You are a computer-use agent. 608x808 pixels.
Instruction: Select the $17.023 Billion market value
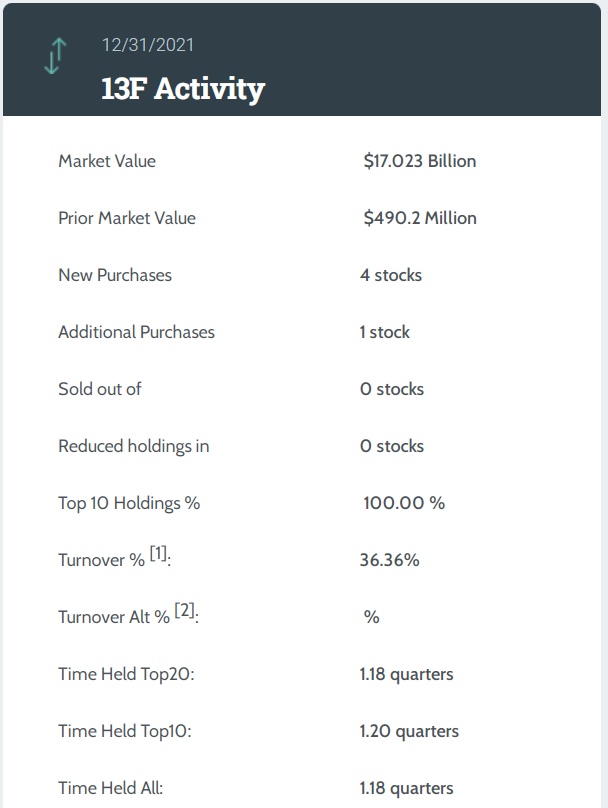(x=420, y=161)
